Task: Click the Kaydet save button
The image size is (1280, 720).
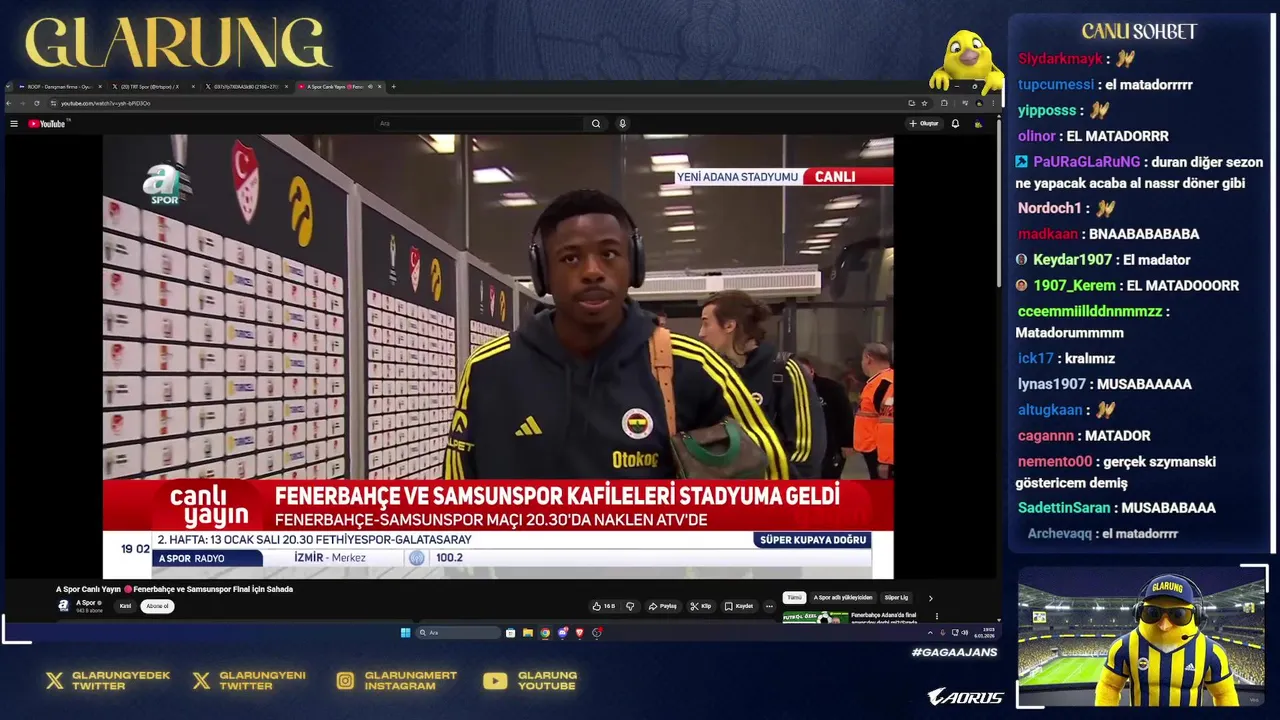Action: coord(740,606)
